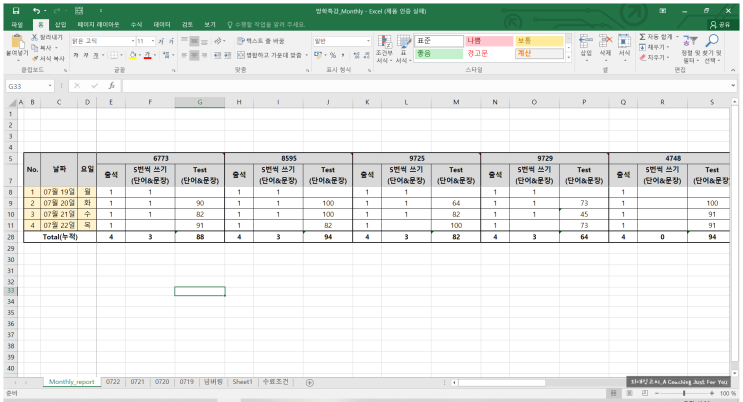Toggle underline formatting with the underlined 가 button
This screenshot has width=743, height=402.
click(96, 55)
